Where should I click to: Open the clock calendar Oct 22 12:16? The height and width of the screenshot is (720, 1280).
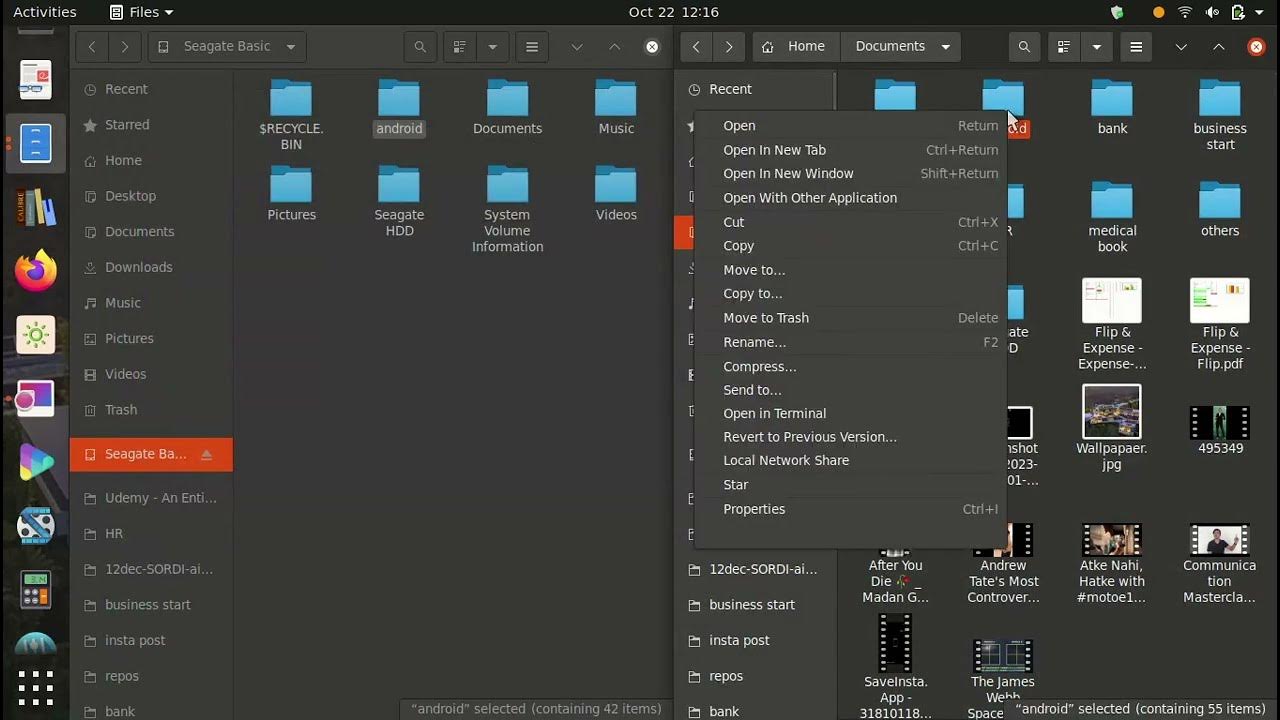click(x=674, y=12)
